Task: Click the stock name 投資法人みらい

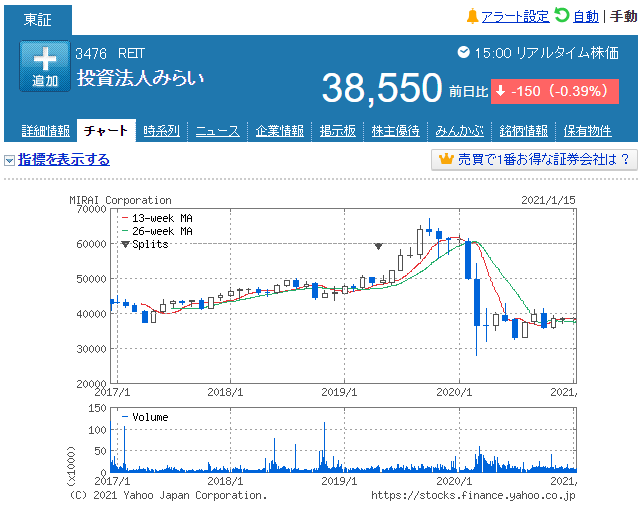Action: (140, 78)
